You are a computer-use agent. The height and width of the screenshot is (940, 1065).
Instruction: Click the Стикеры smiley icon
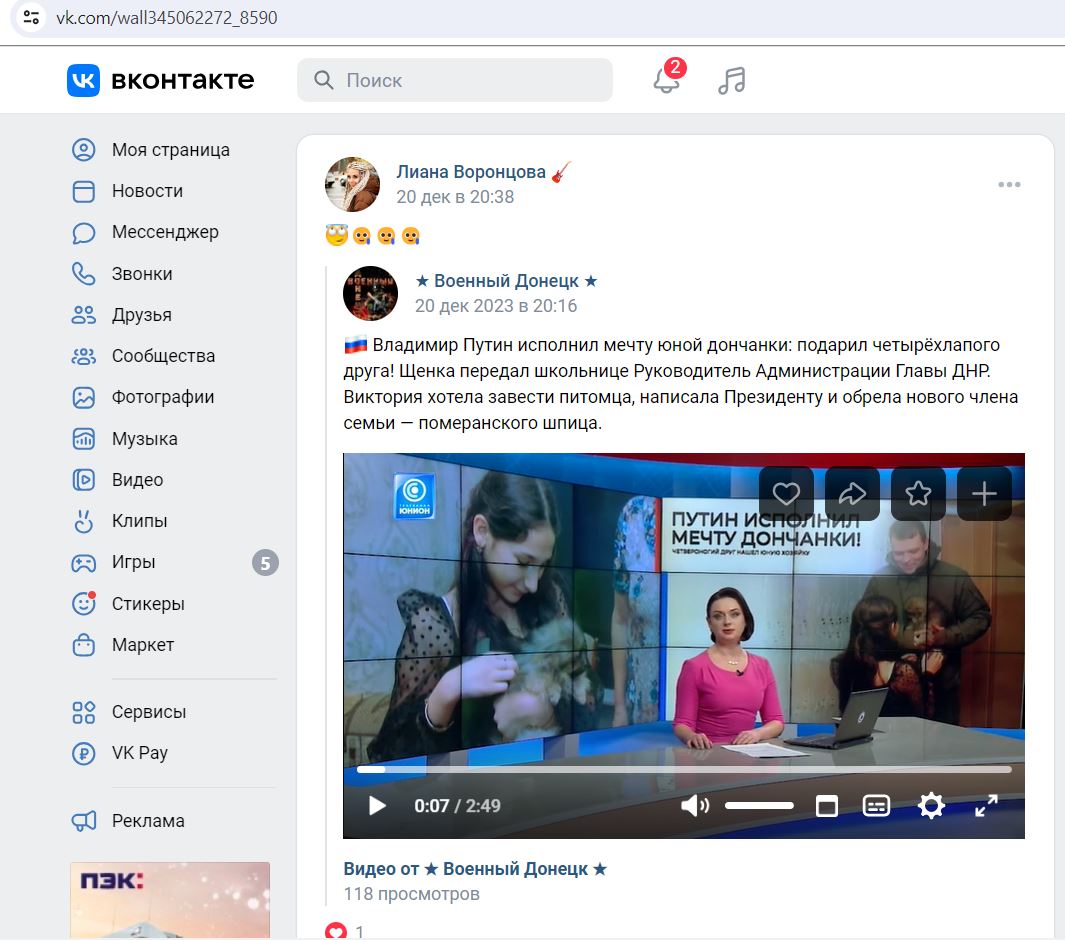click(x=84, y=603)
